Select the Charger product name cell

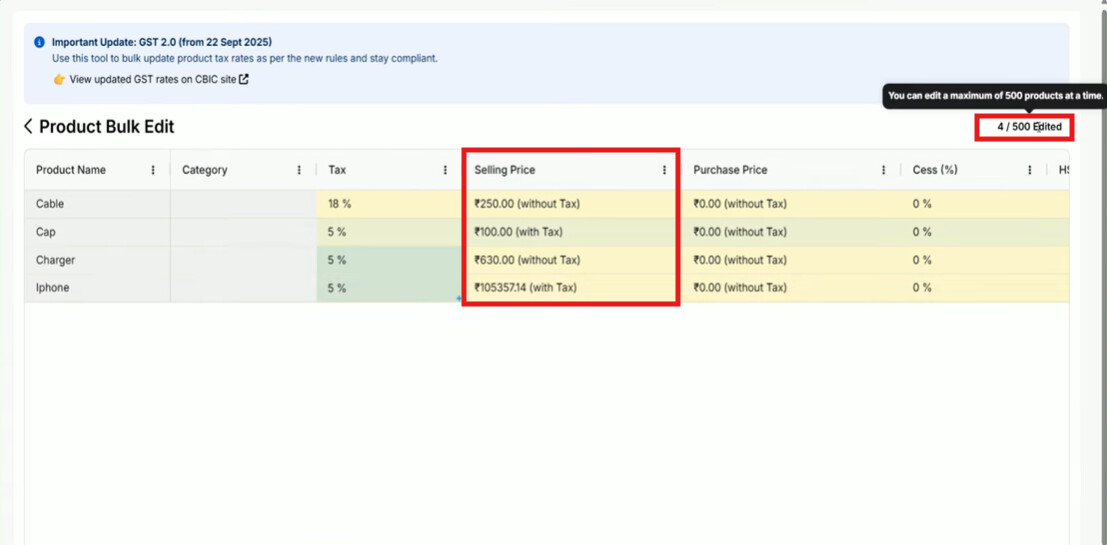click(97, 260)
